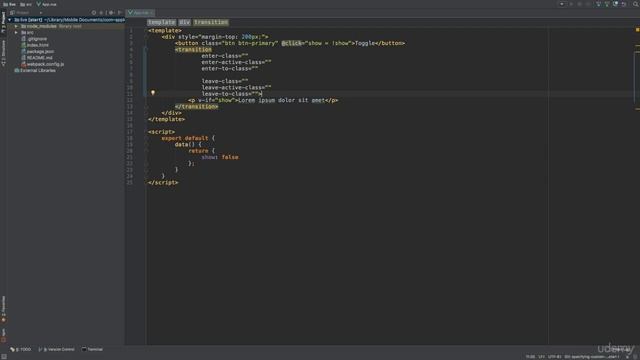Open the TODO tool window
Screen dimensions: 640x360
(21, 349)
